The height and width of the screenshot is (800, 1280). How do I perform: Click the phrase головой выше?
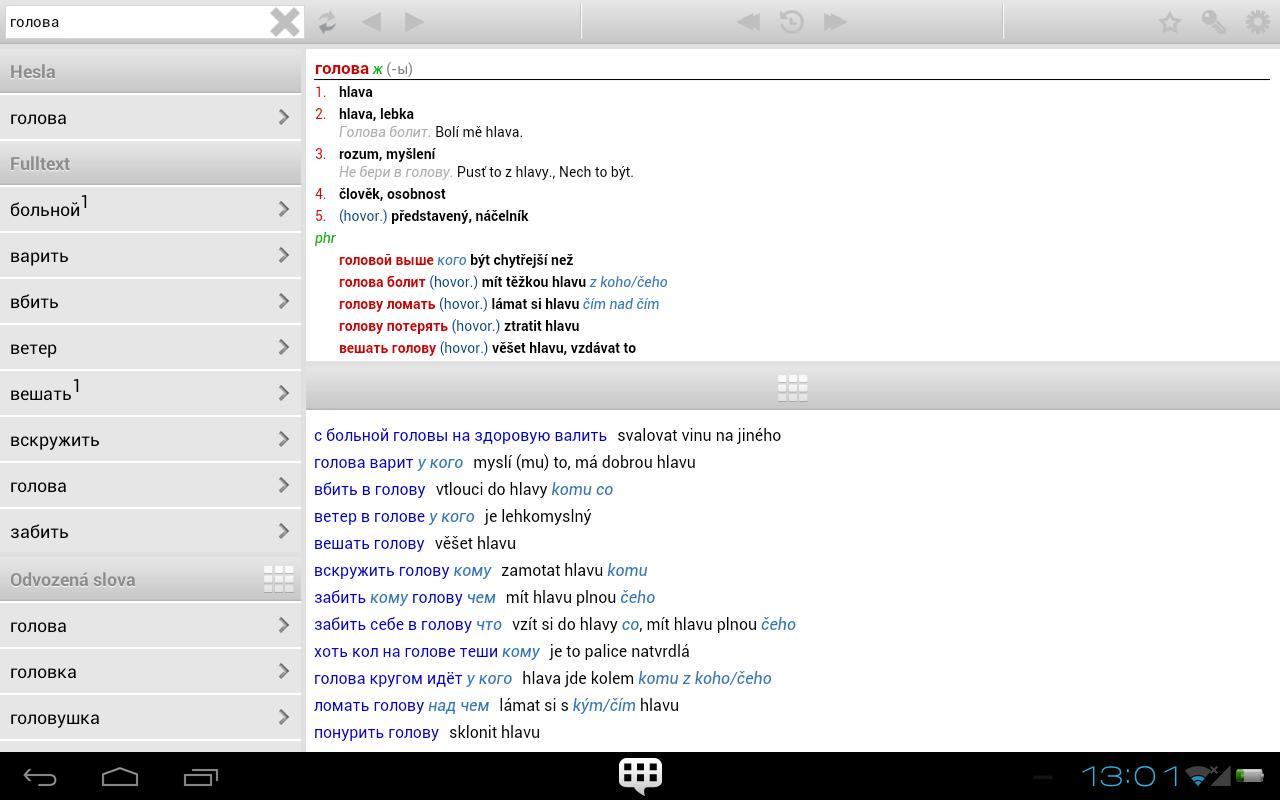point(386,260)
